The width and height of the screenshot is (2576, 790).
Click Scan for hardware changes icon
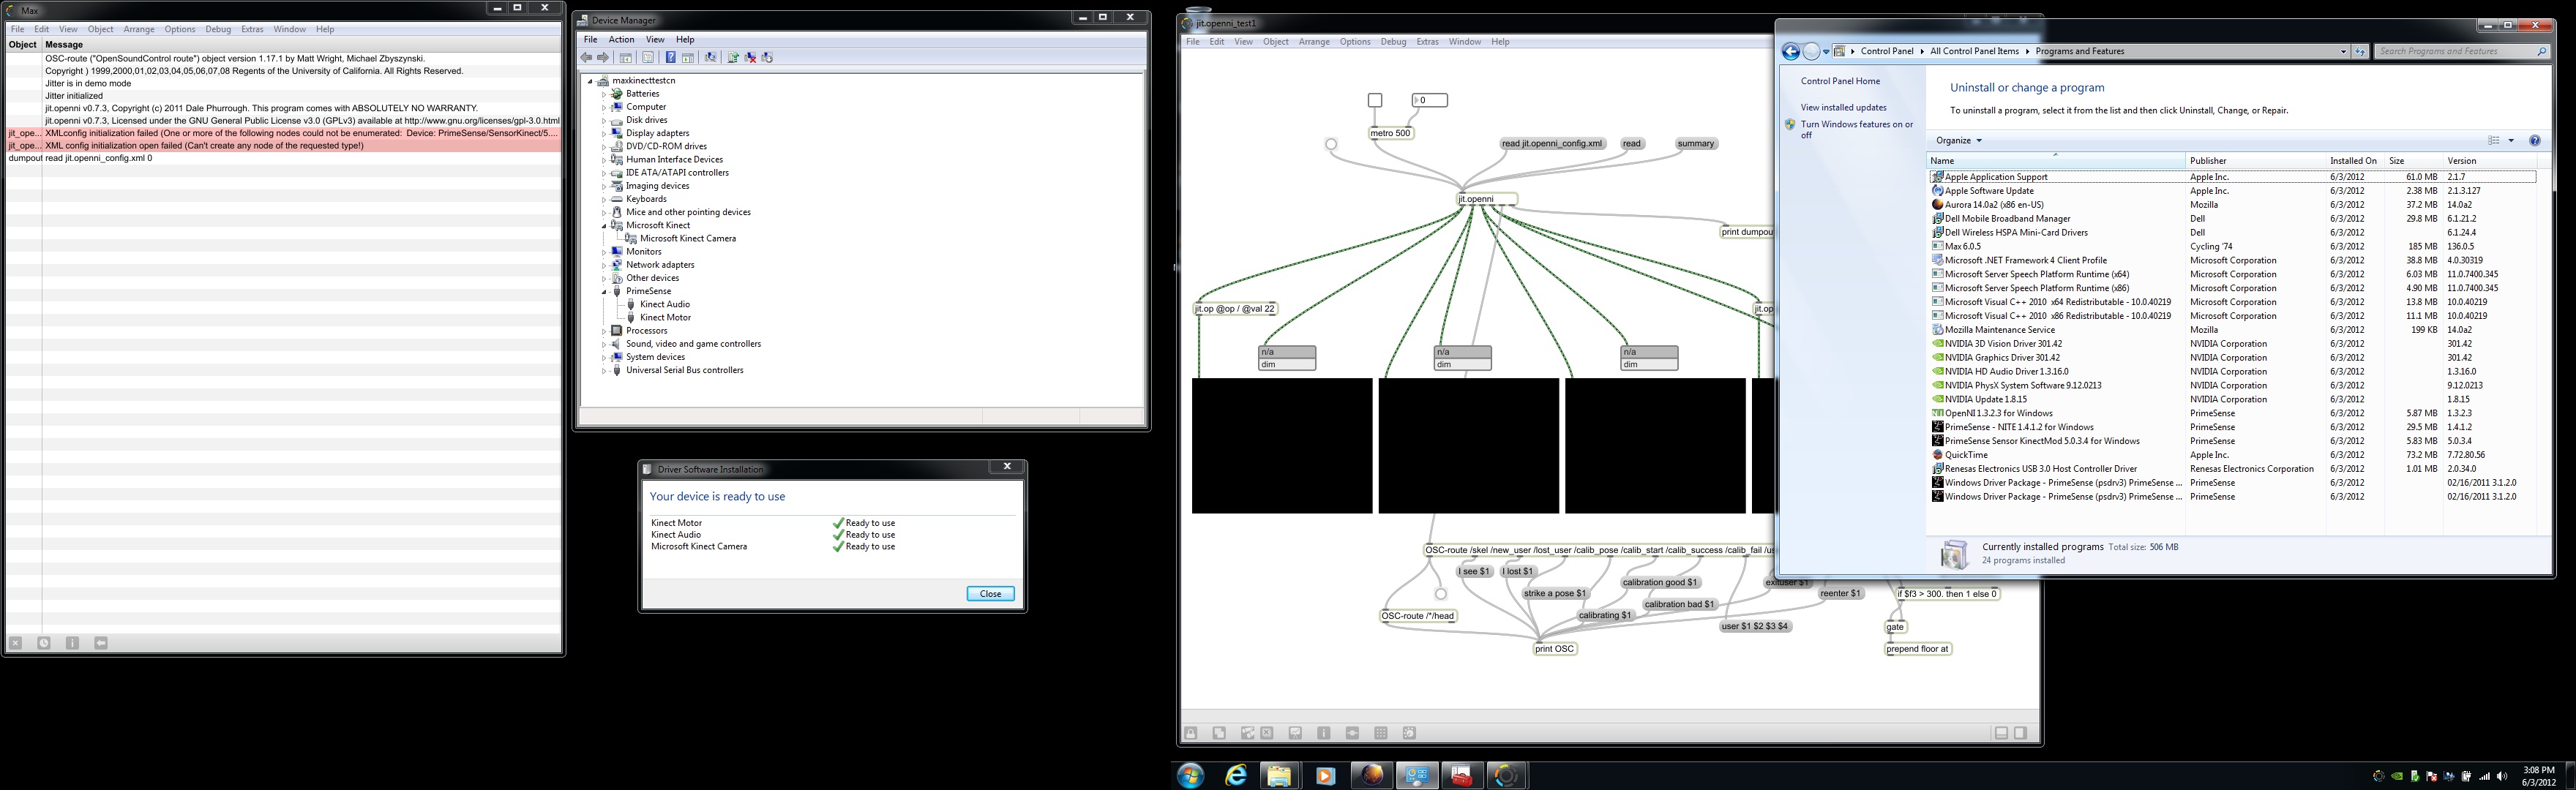(x=711, y=58)
